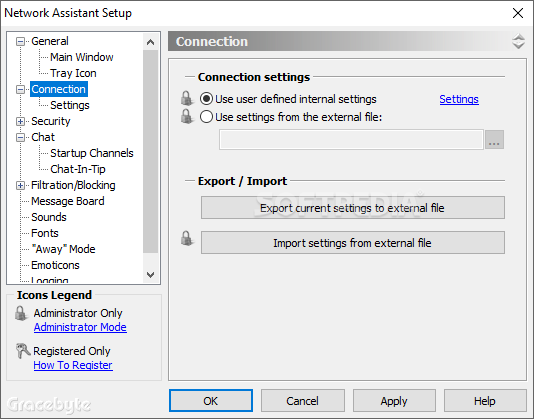Click lock icon beside user defined internal settings

coord(187,98)
